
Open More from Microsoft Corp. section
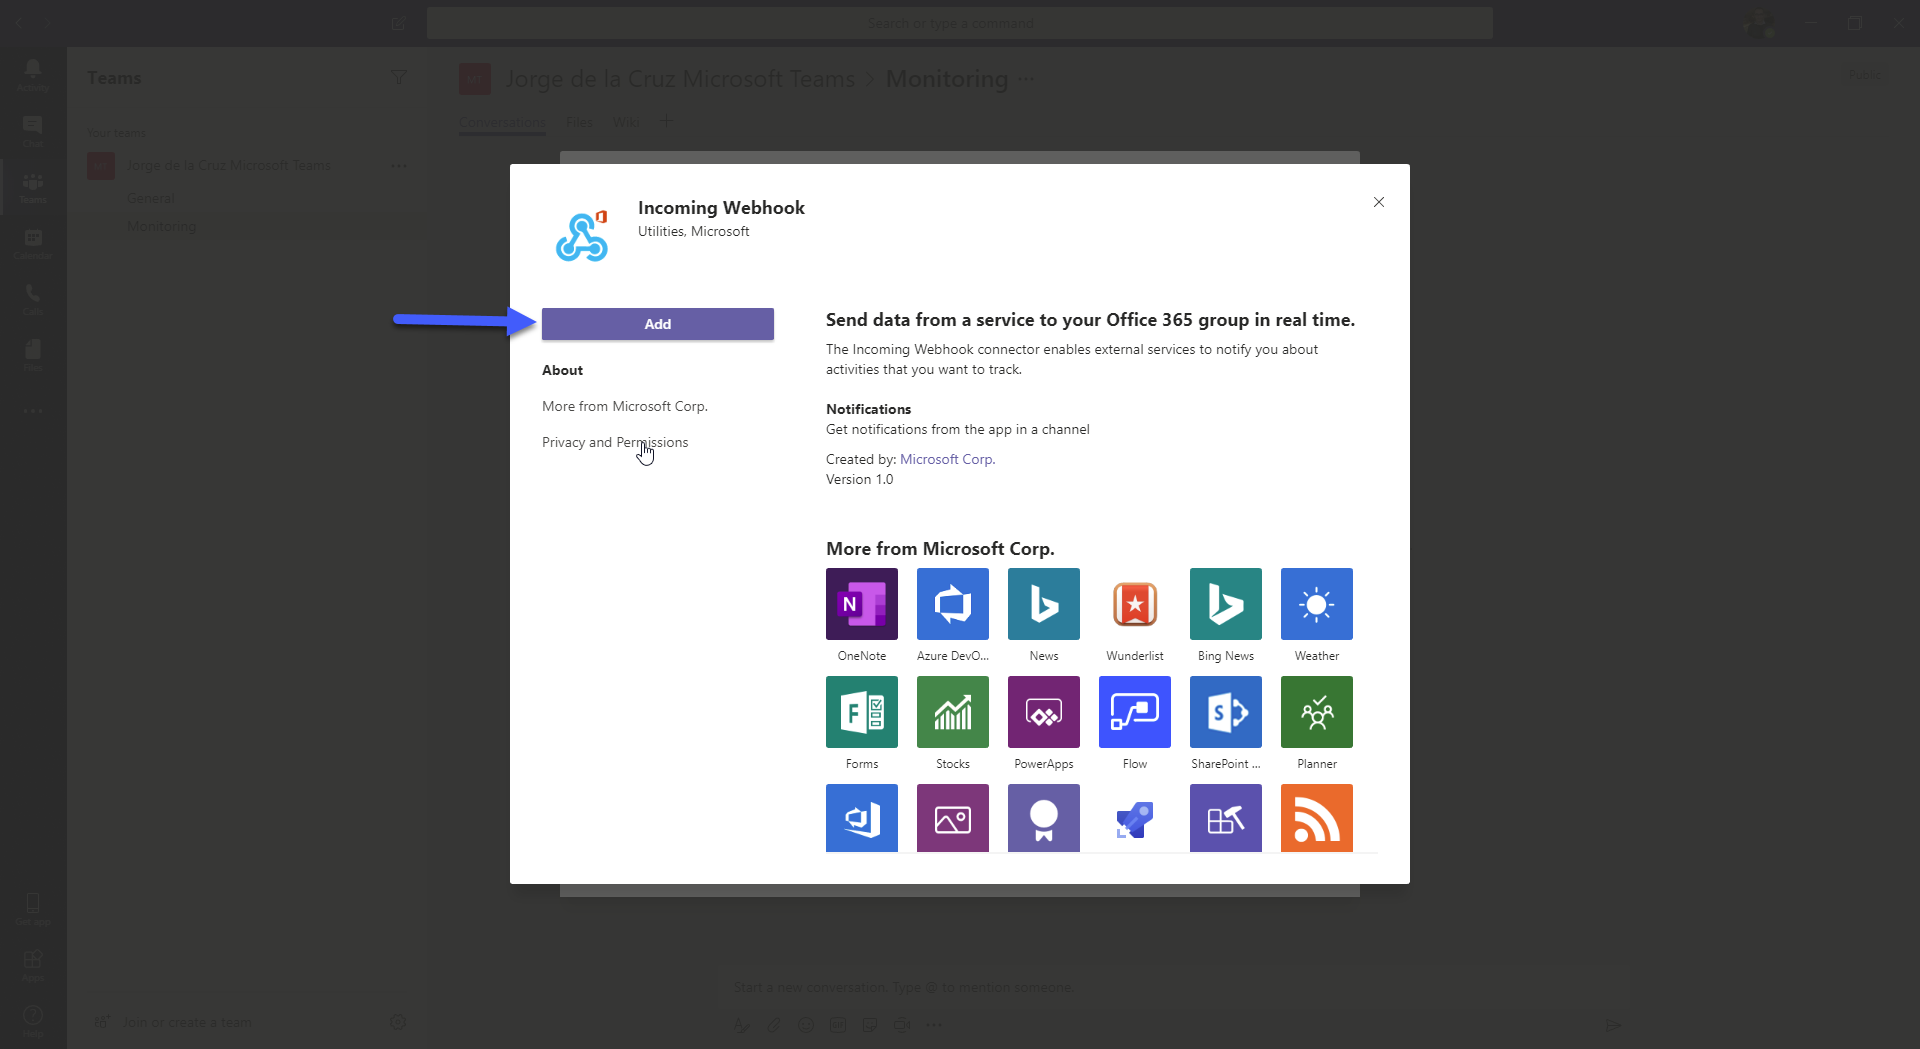pos(625,406)
